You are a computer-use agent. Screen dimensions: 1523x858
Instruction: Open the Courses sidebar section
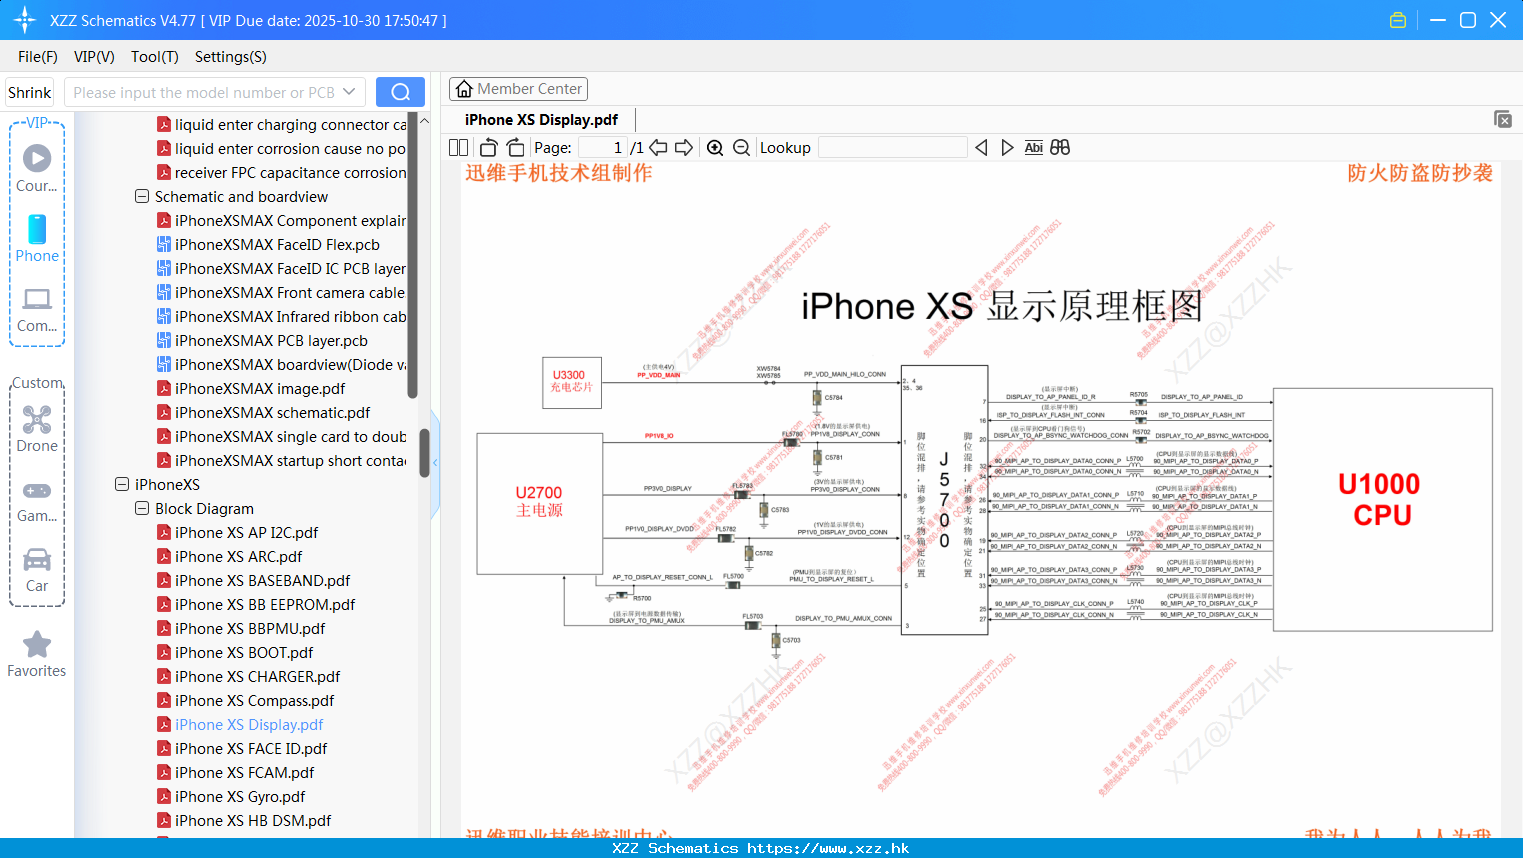coord(37,168)
